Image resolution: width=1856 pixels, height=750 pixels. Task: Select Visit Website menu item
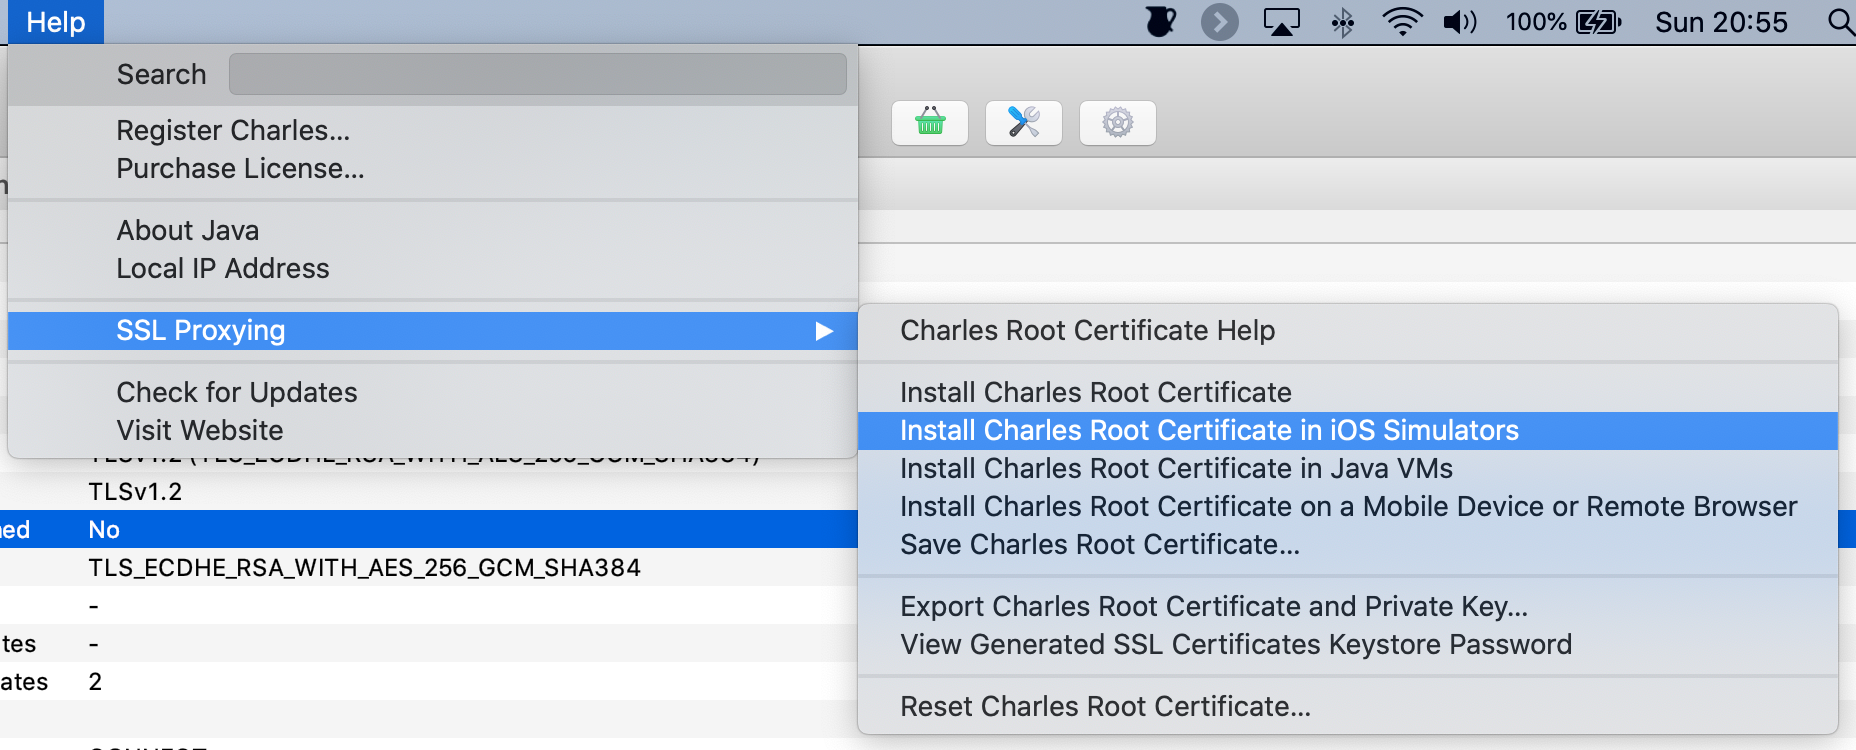pos(433,431)
